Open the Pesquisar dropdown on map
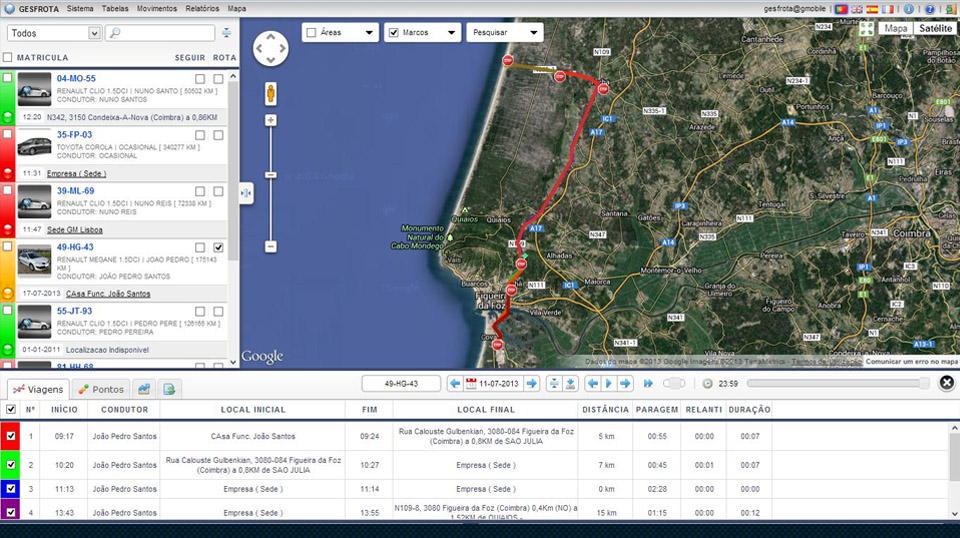 click(x=504, y=32)
